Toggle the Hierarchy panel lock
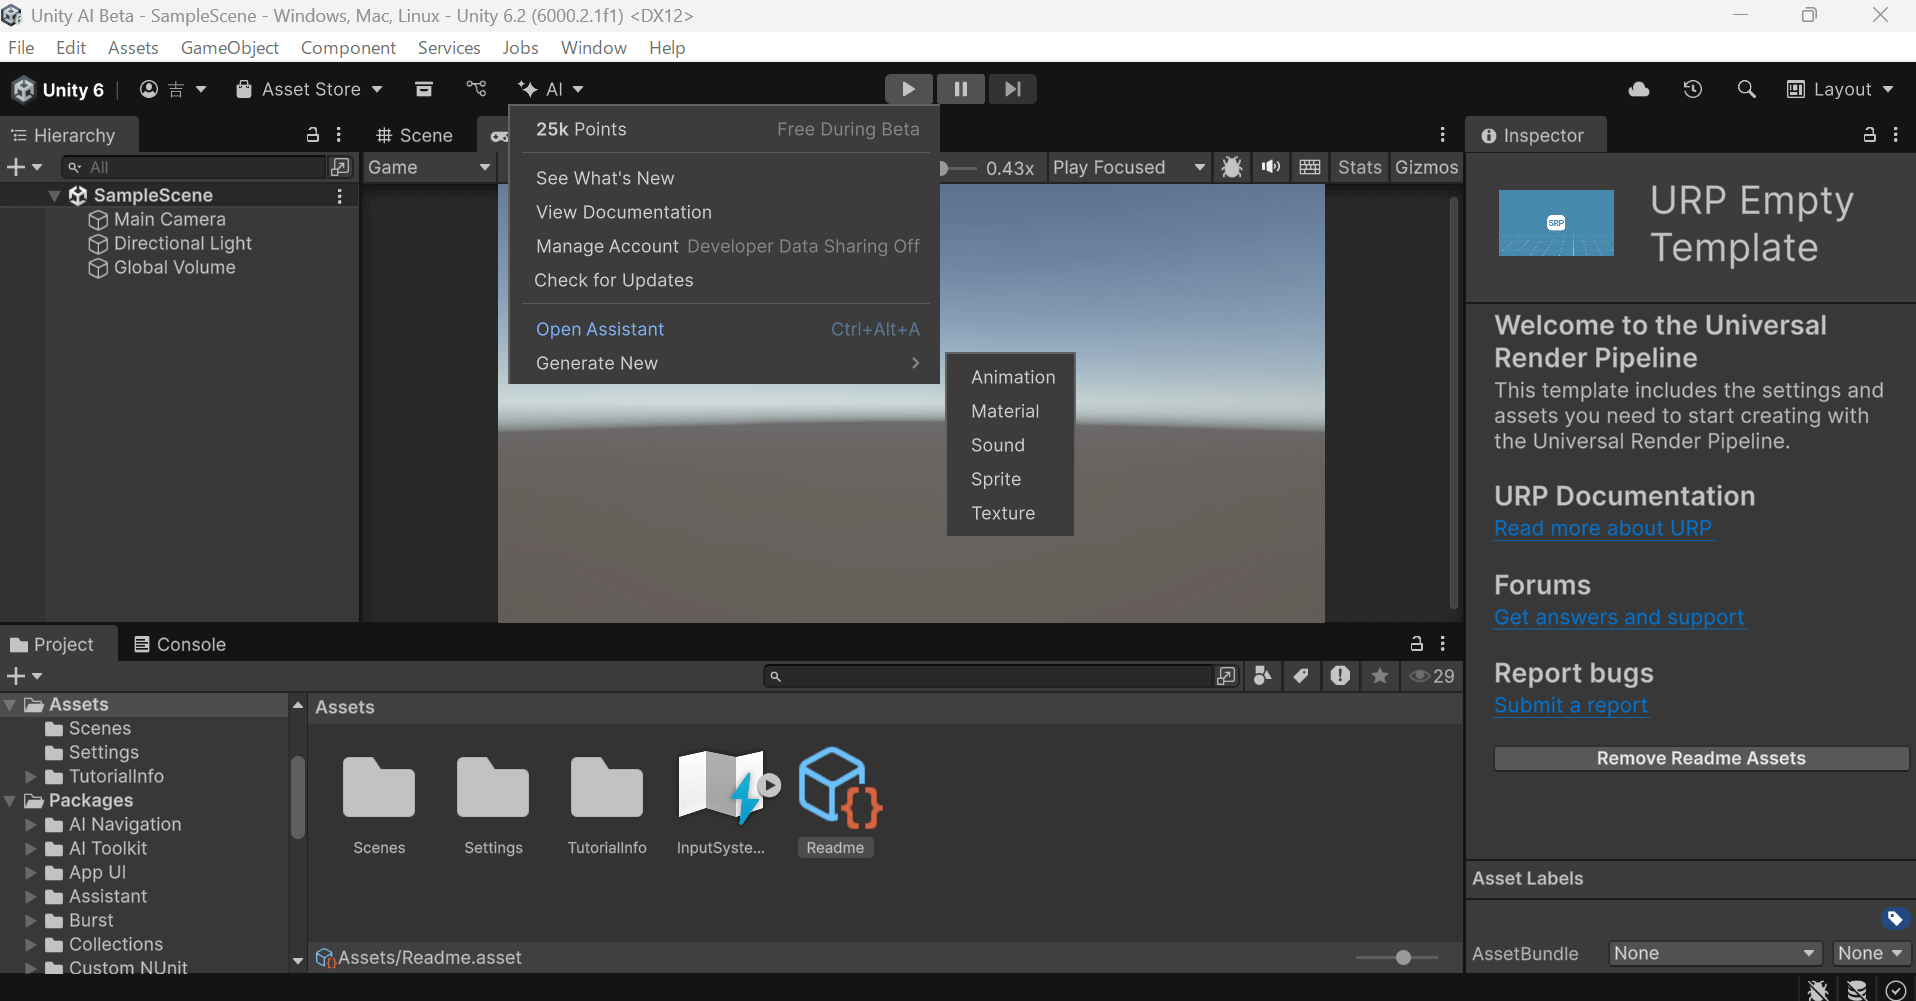 (x=313, y=135)
